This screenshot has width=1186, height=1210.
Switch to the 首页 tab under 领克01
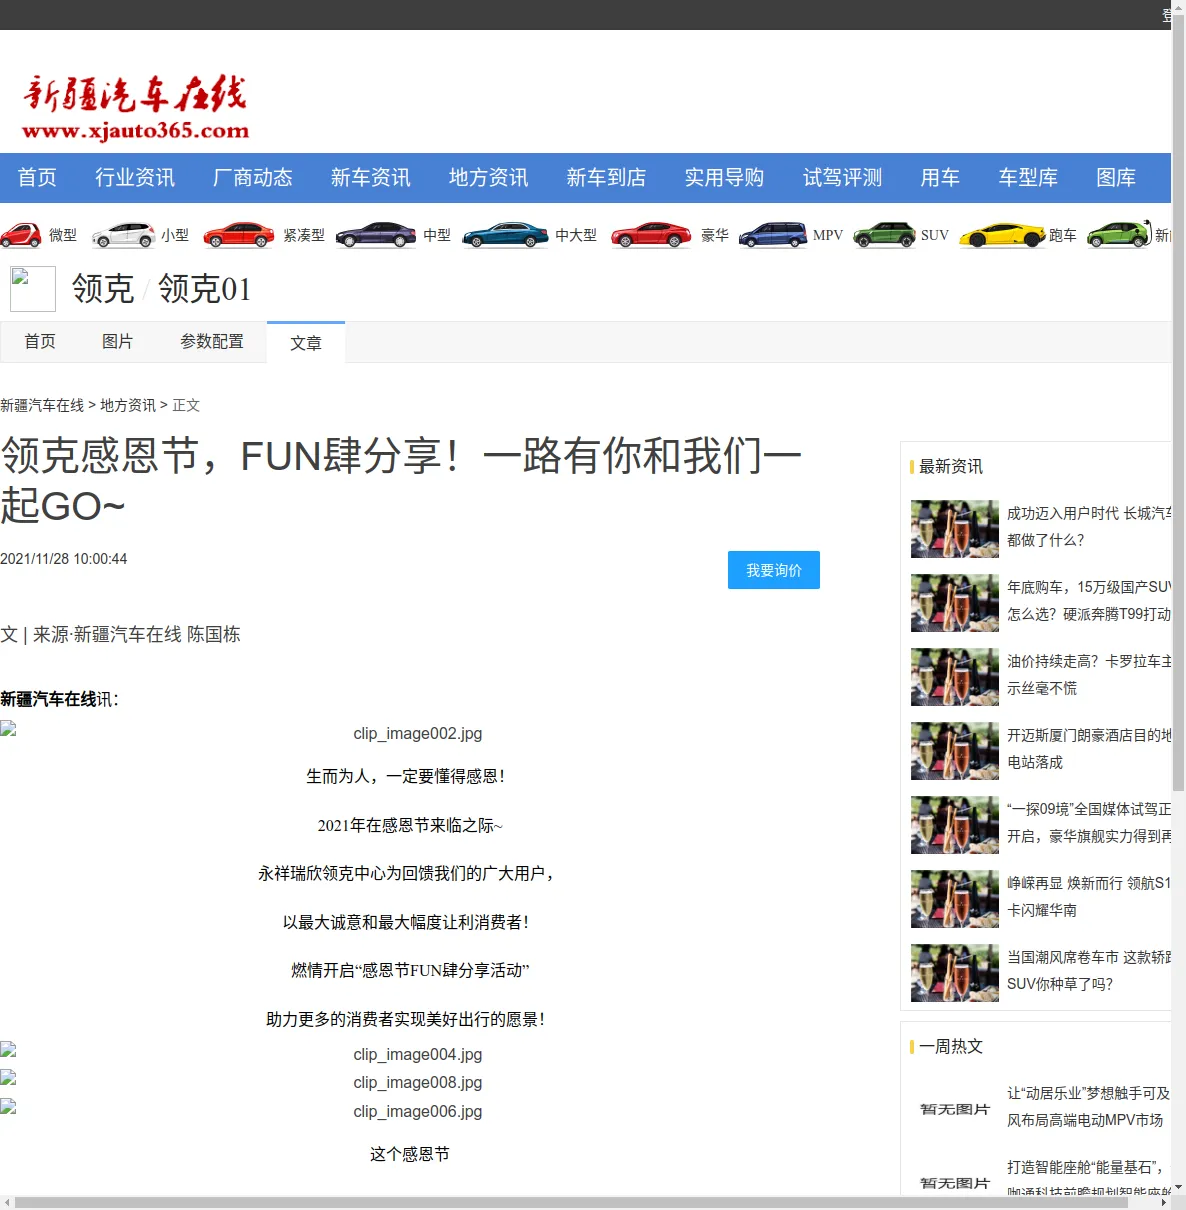(40, 342)
